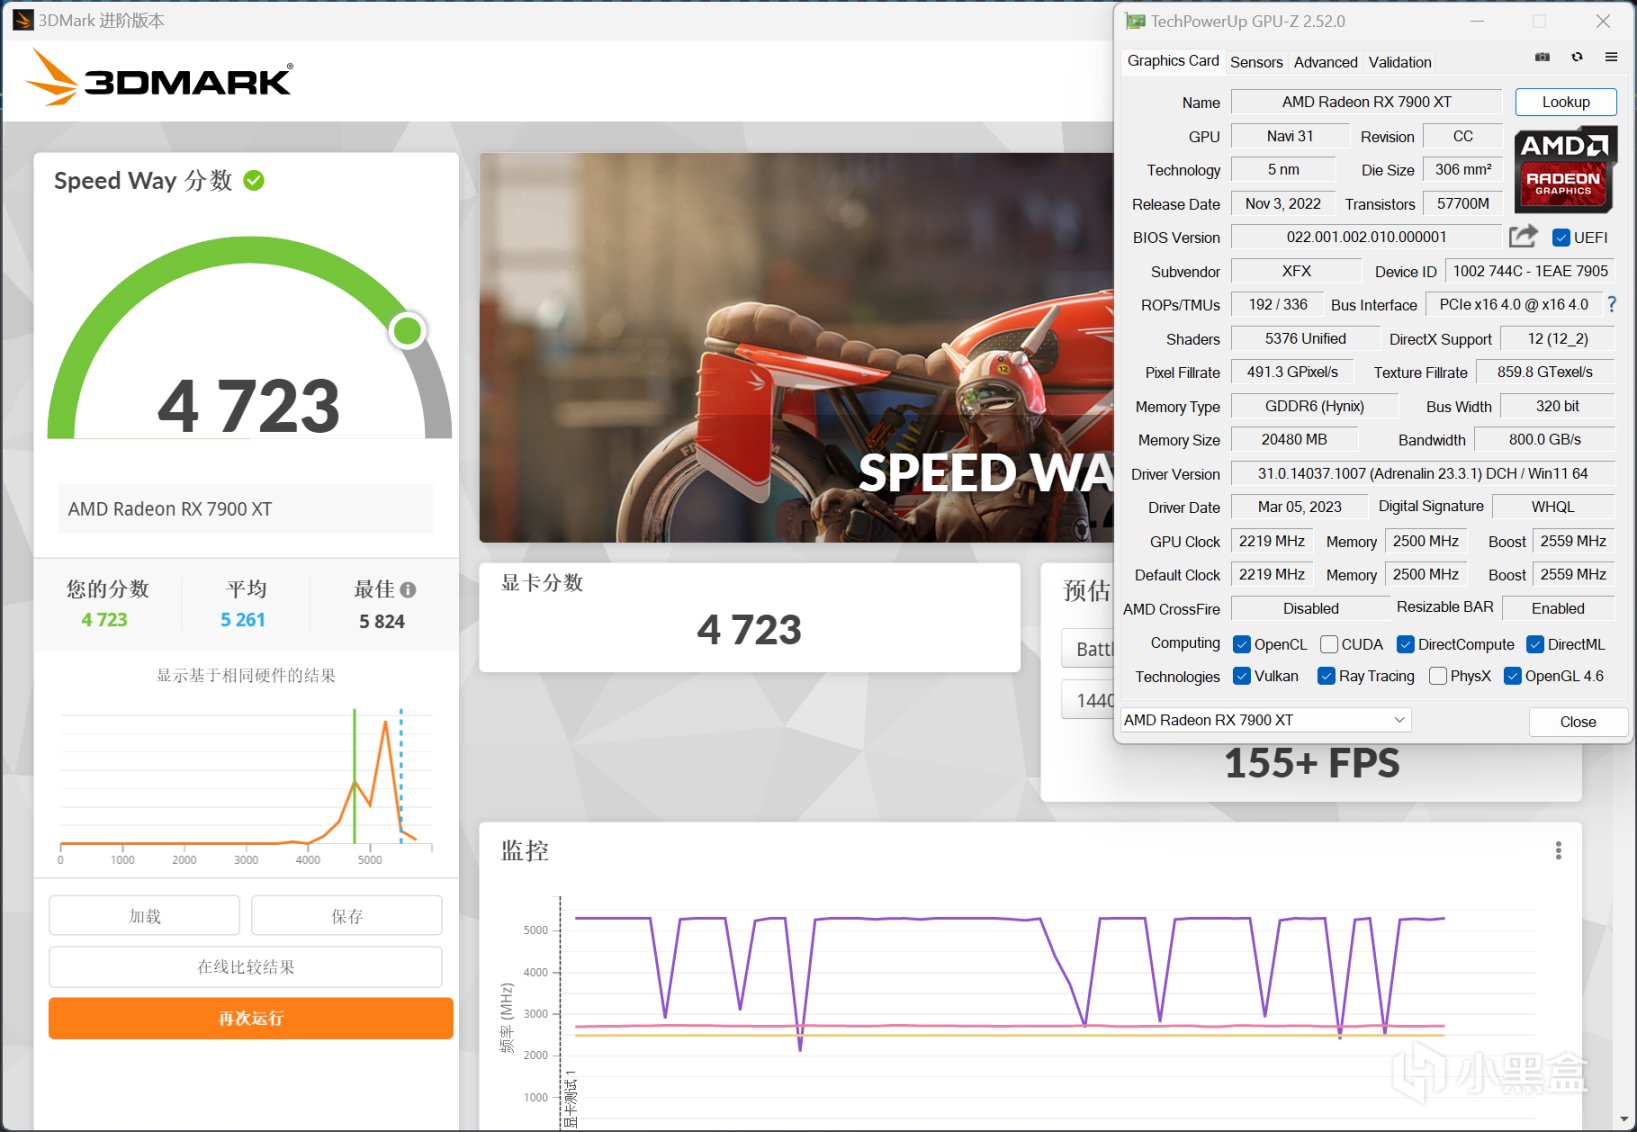Click the 平均 5 261 value
The image size is (1637, 1132).
pos(243,620)
